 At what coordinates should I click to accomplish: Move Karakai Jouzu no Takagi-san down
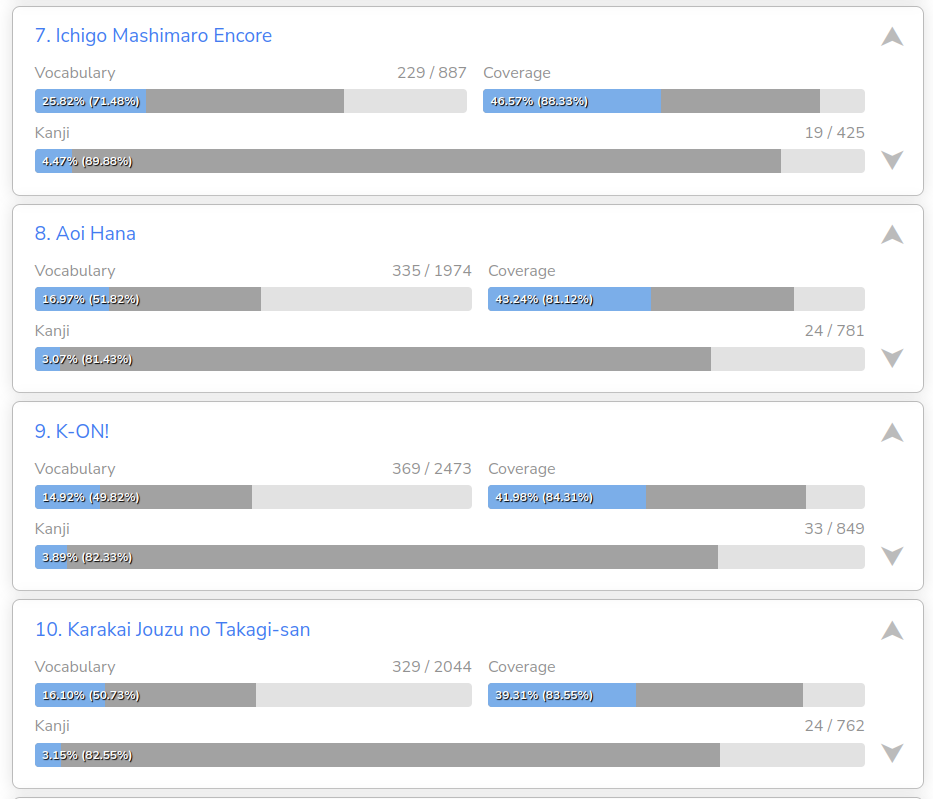point(892,754)
